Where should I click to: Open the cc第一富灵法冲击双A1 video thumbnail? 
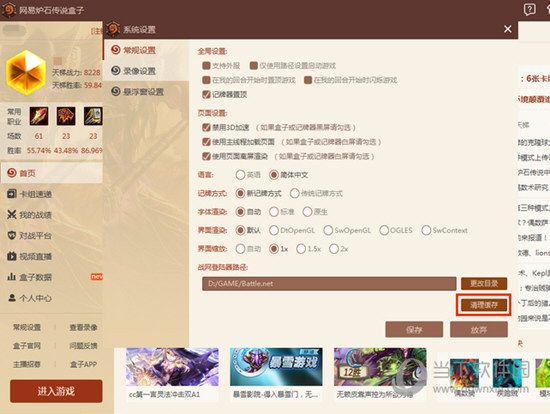(x=172, y=367)
